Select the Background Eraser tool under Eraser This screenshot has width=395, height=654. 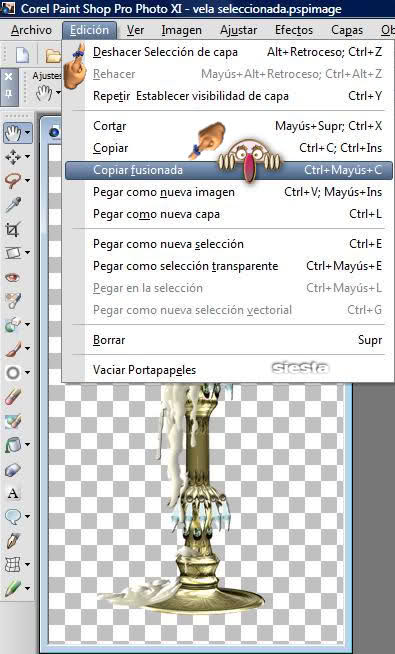click(x=13, y=421)
